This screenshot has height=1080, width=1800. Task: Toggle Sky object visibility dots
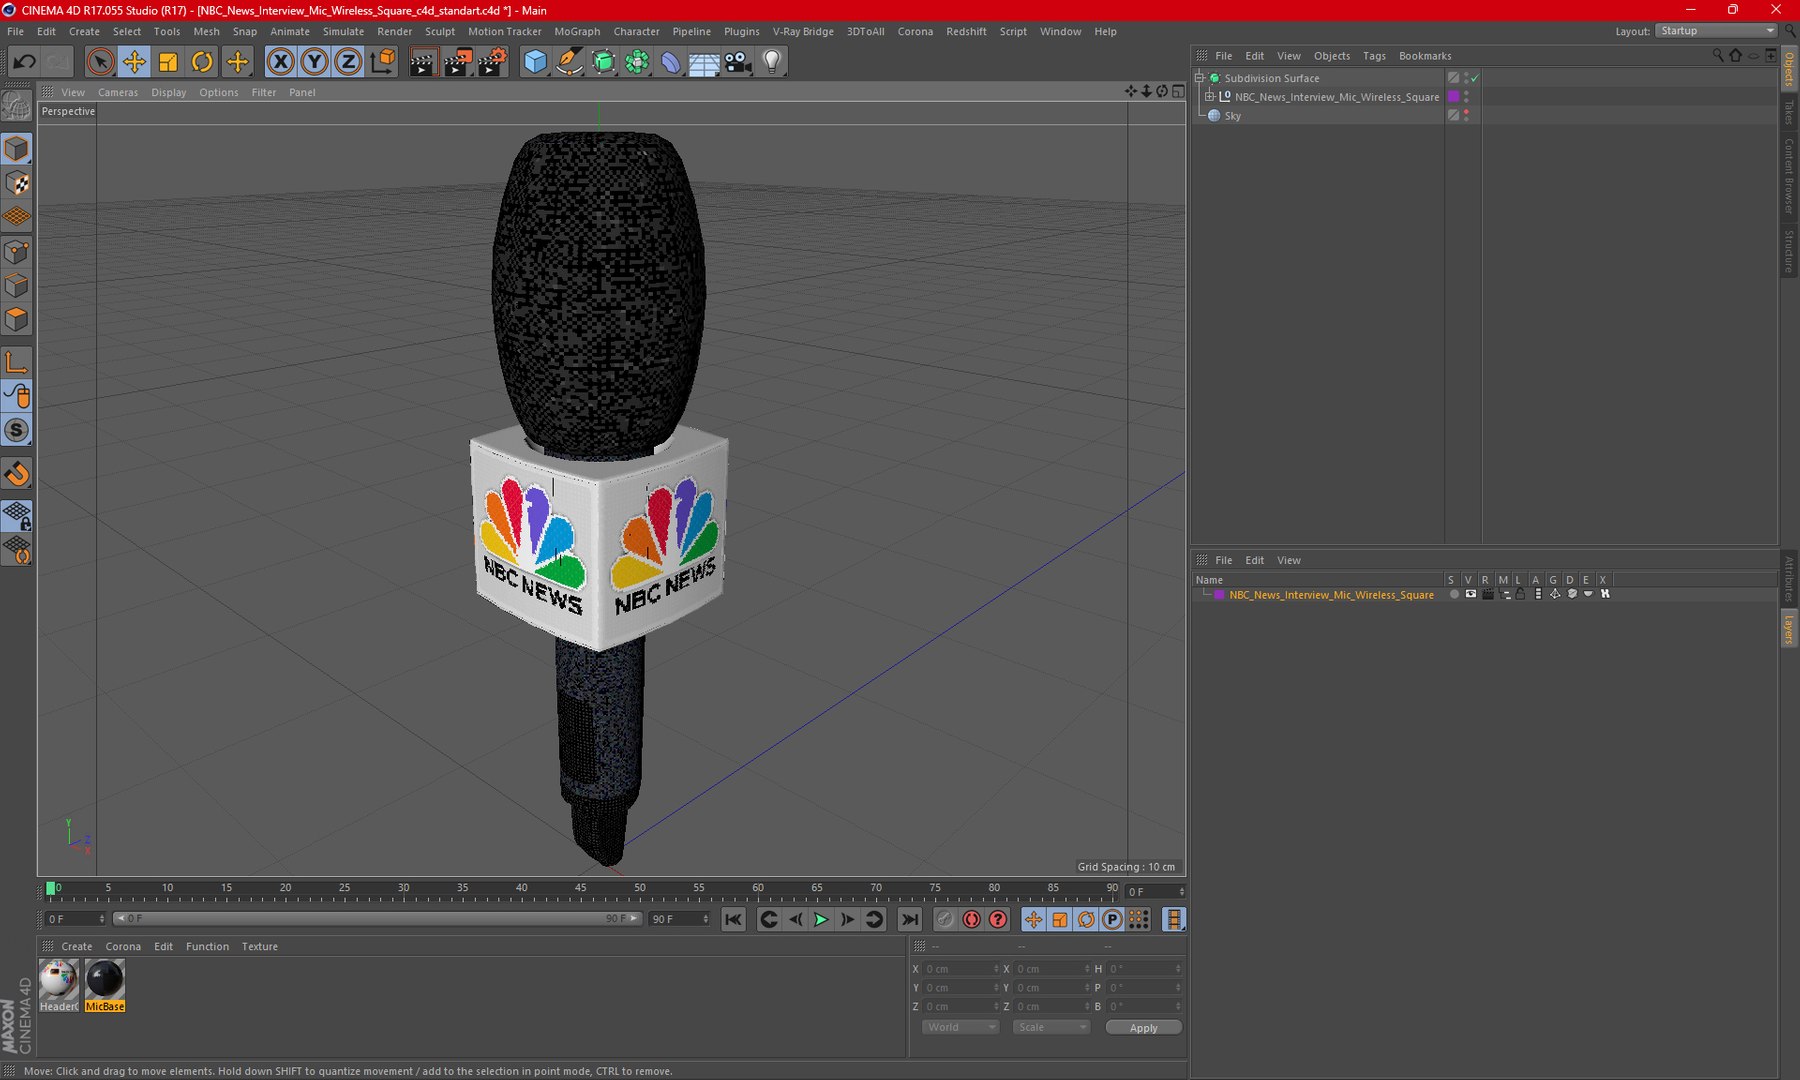click(x=1466, y=115)
